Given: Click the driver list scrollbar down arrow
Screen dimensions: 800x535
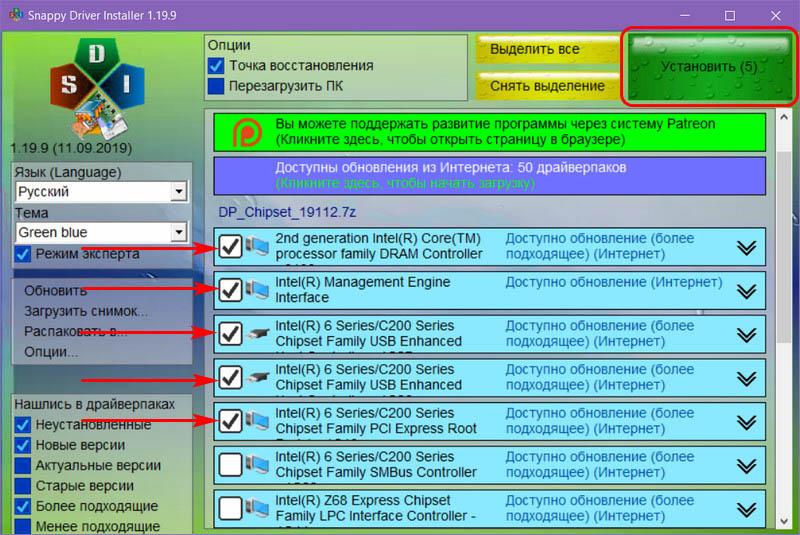Looking at the screenshot, I should 784,521.
